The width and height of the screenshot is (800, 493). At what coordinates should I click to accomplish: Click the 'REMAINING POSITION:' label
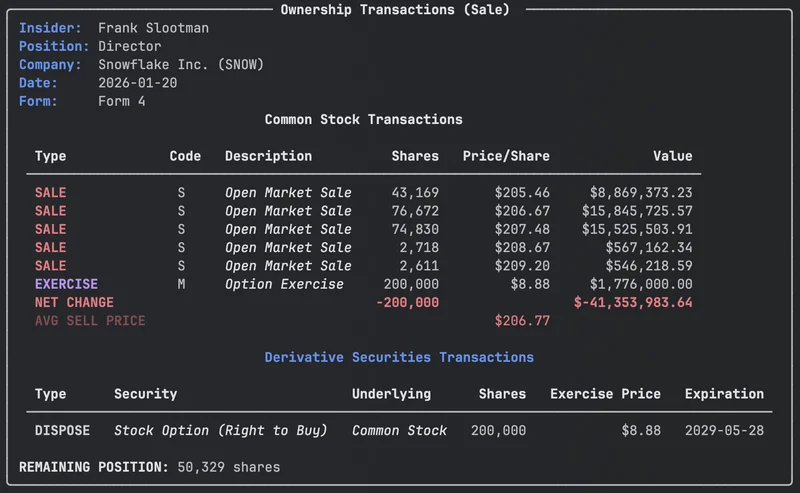click(94, 467)
